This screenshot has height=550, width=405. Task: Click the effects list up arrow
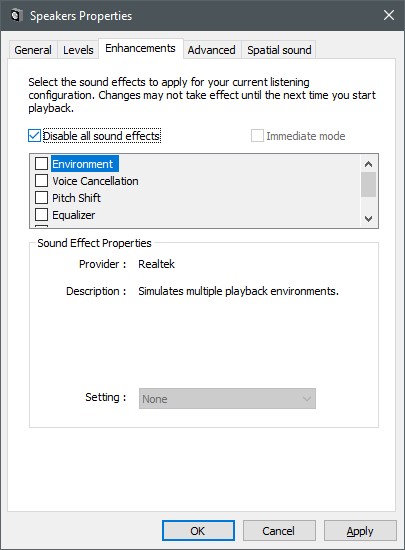[x=368, y=164]
